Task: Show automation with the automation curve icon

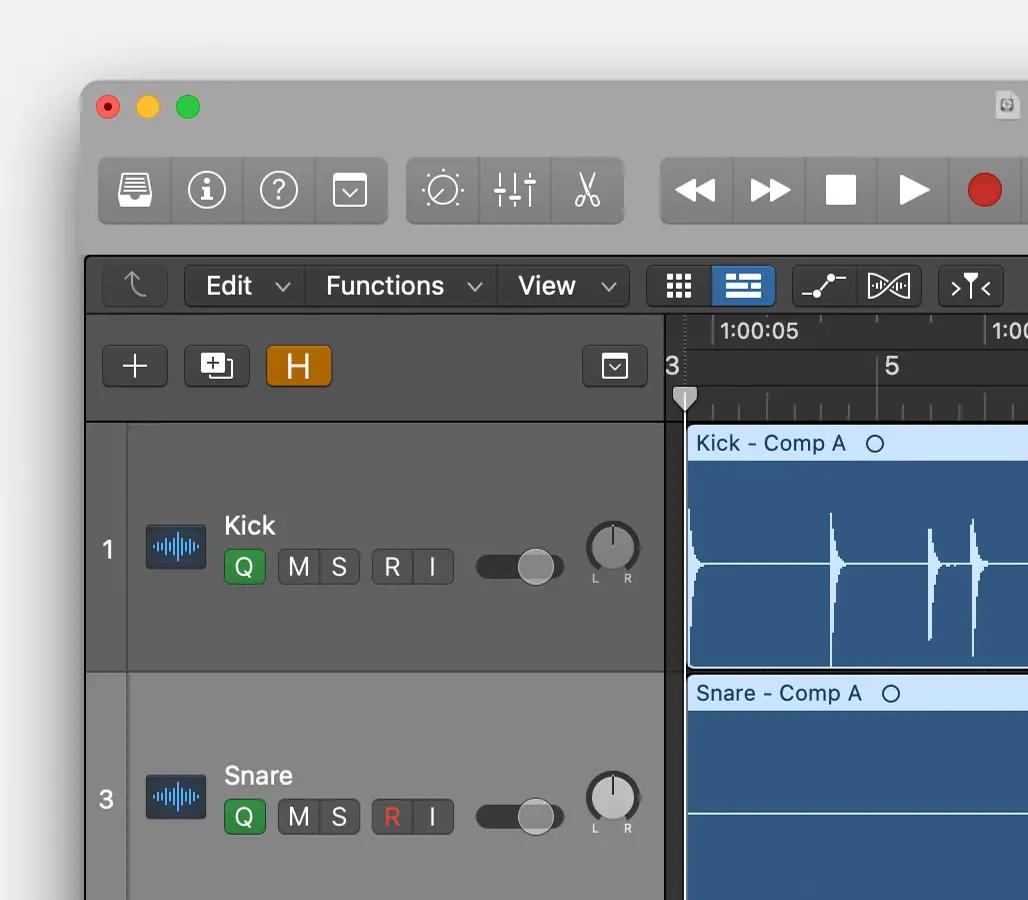Action: point(823,285)
